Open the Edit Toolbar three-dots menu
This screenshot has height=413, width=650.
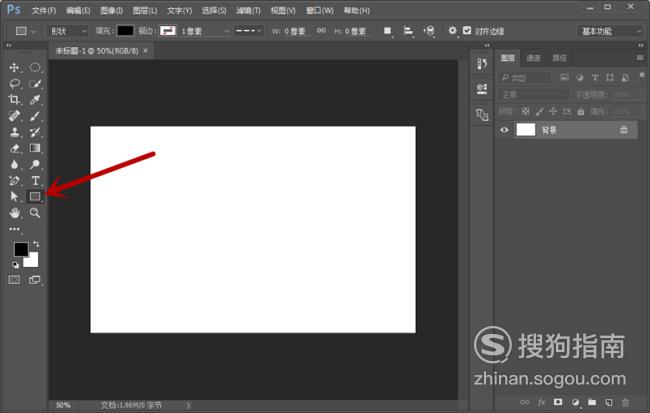(14, 229)
